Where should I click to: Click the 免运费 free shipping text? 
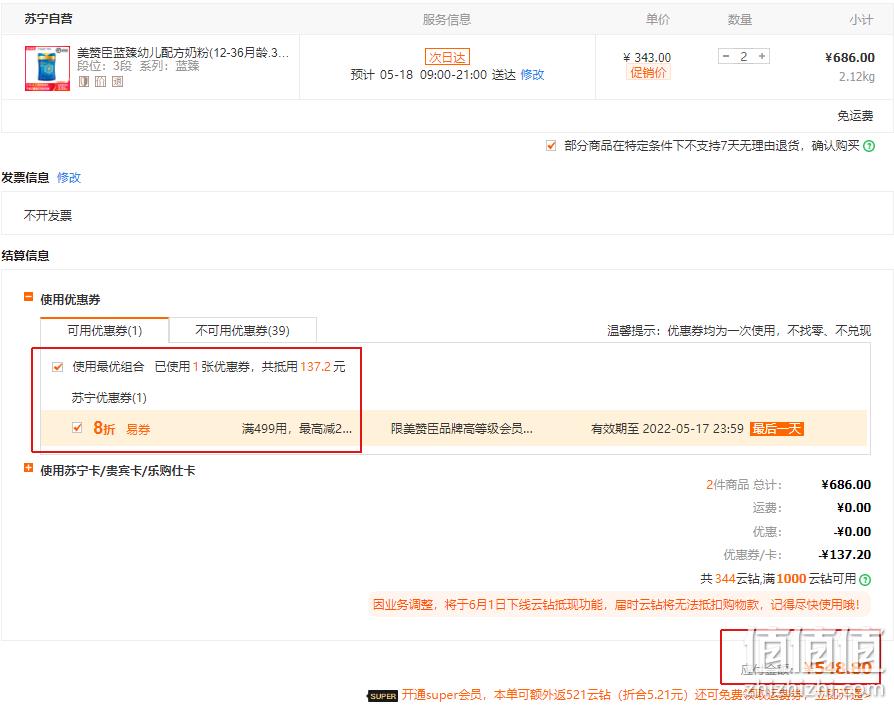coord(855,116)
